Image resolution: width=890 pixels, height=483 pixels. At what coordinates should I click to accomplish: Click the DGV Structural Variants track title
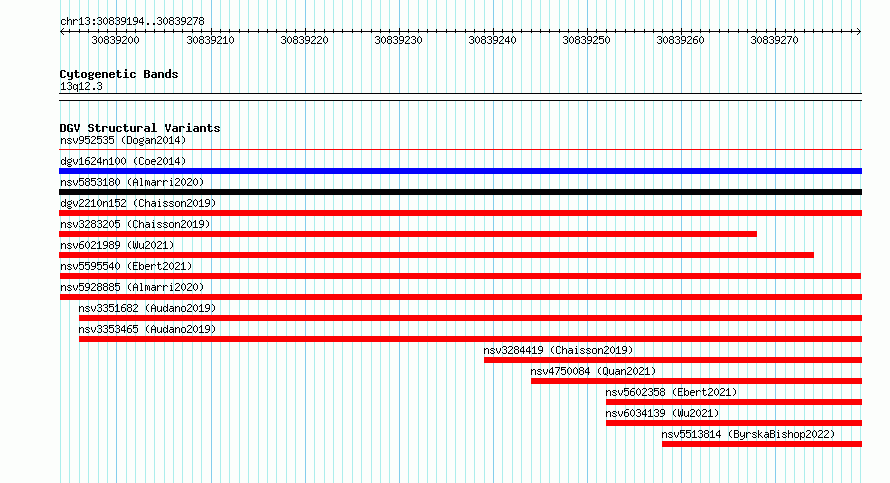pyautogui.click(x=140, y=128)
